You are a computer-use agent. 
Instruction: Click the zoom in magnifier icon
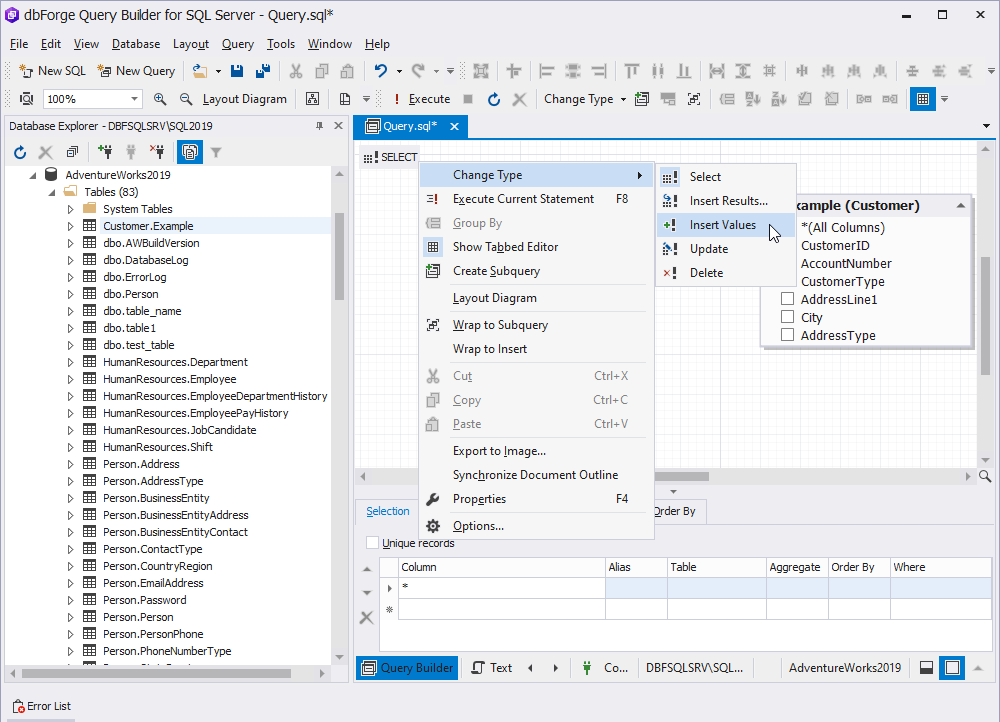coord(159,99)
